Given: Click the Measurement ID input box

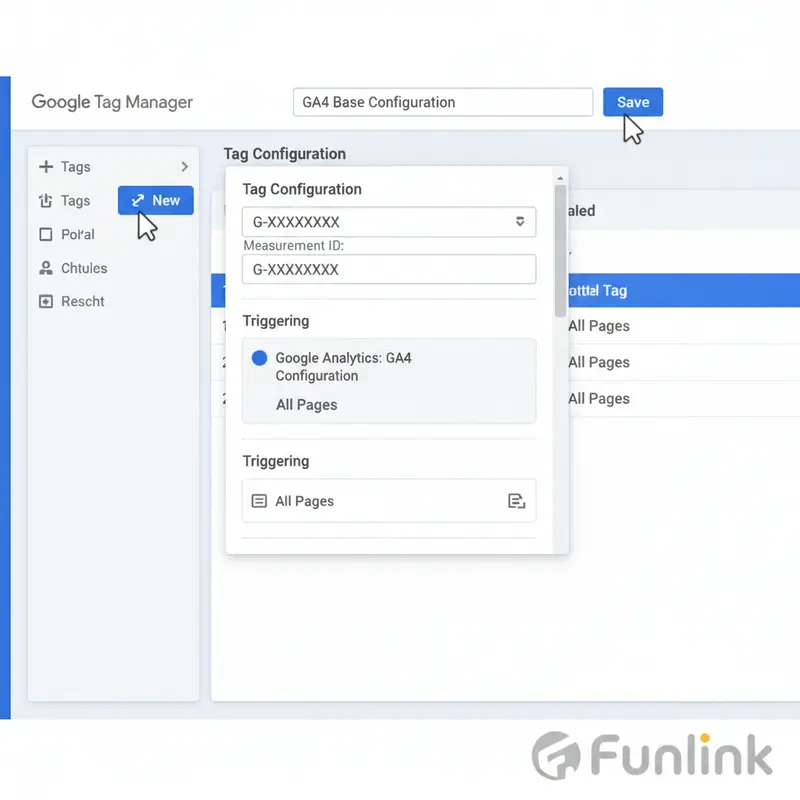Looking at the screenshot, I should [389, 269].
